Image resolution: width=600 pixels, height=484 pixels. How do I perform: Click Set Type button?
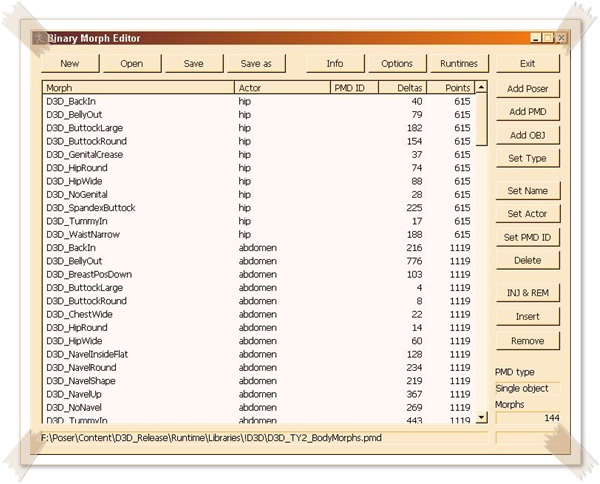[528, 158]
